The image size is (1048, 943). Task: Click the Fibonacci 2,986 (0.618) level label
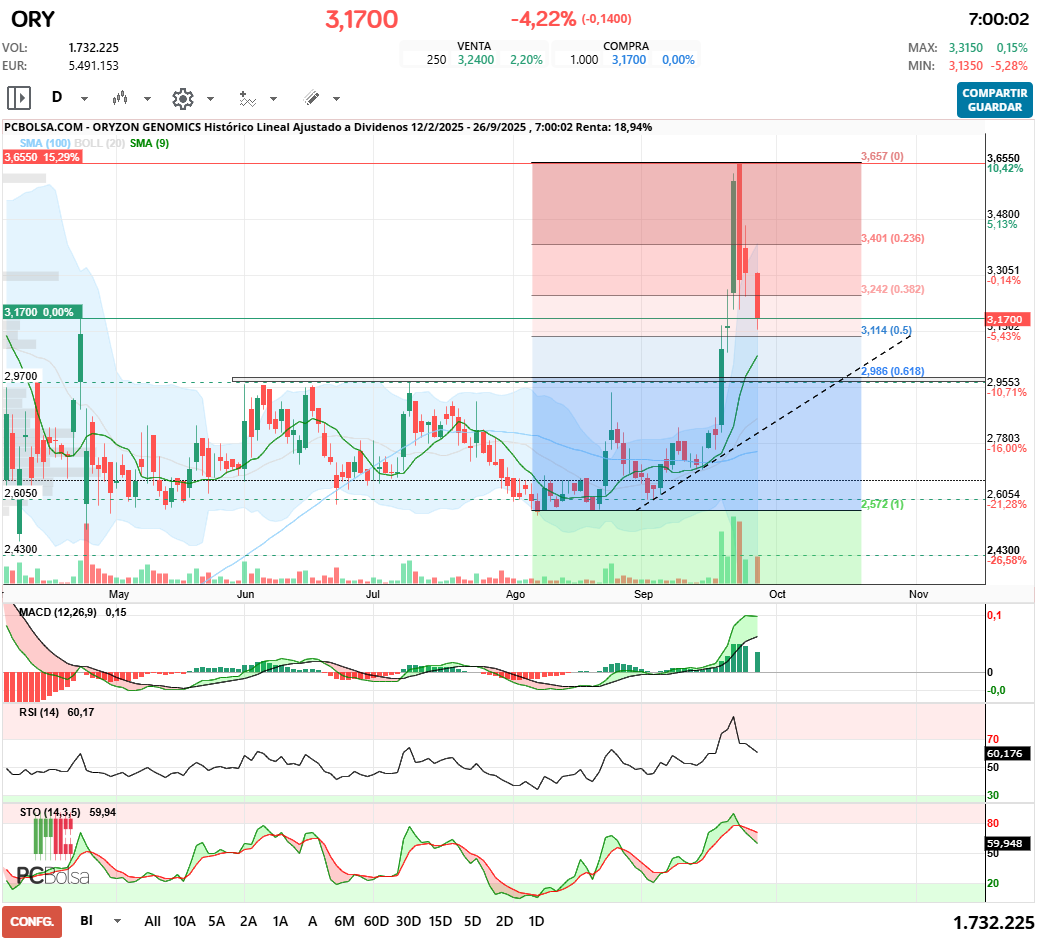892,371
